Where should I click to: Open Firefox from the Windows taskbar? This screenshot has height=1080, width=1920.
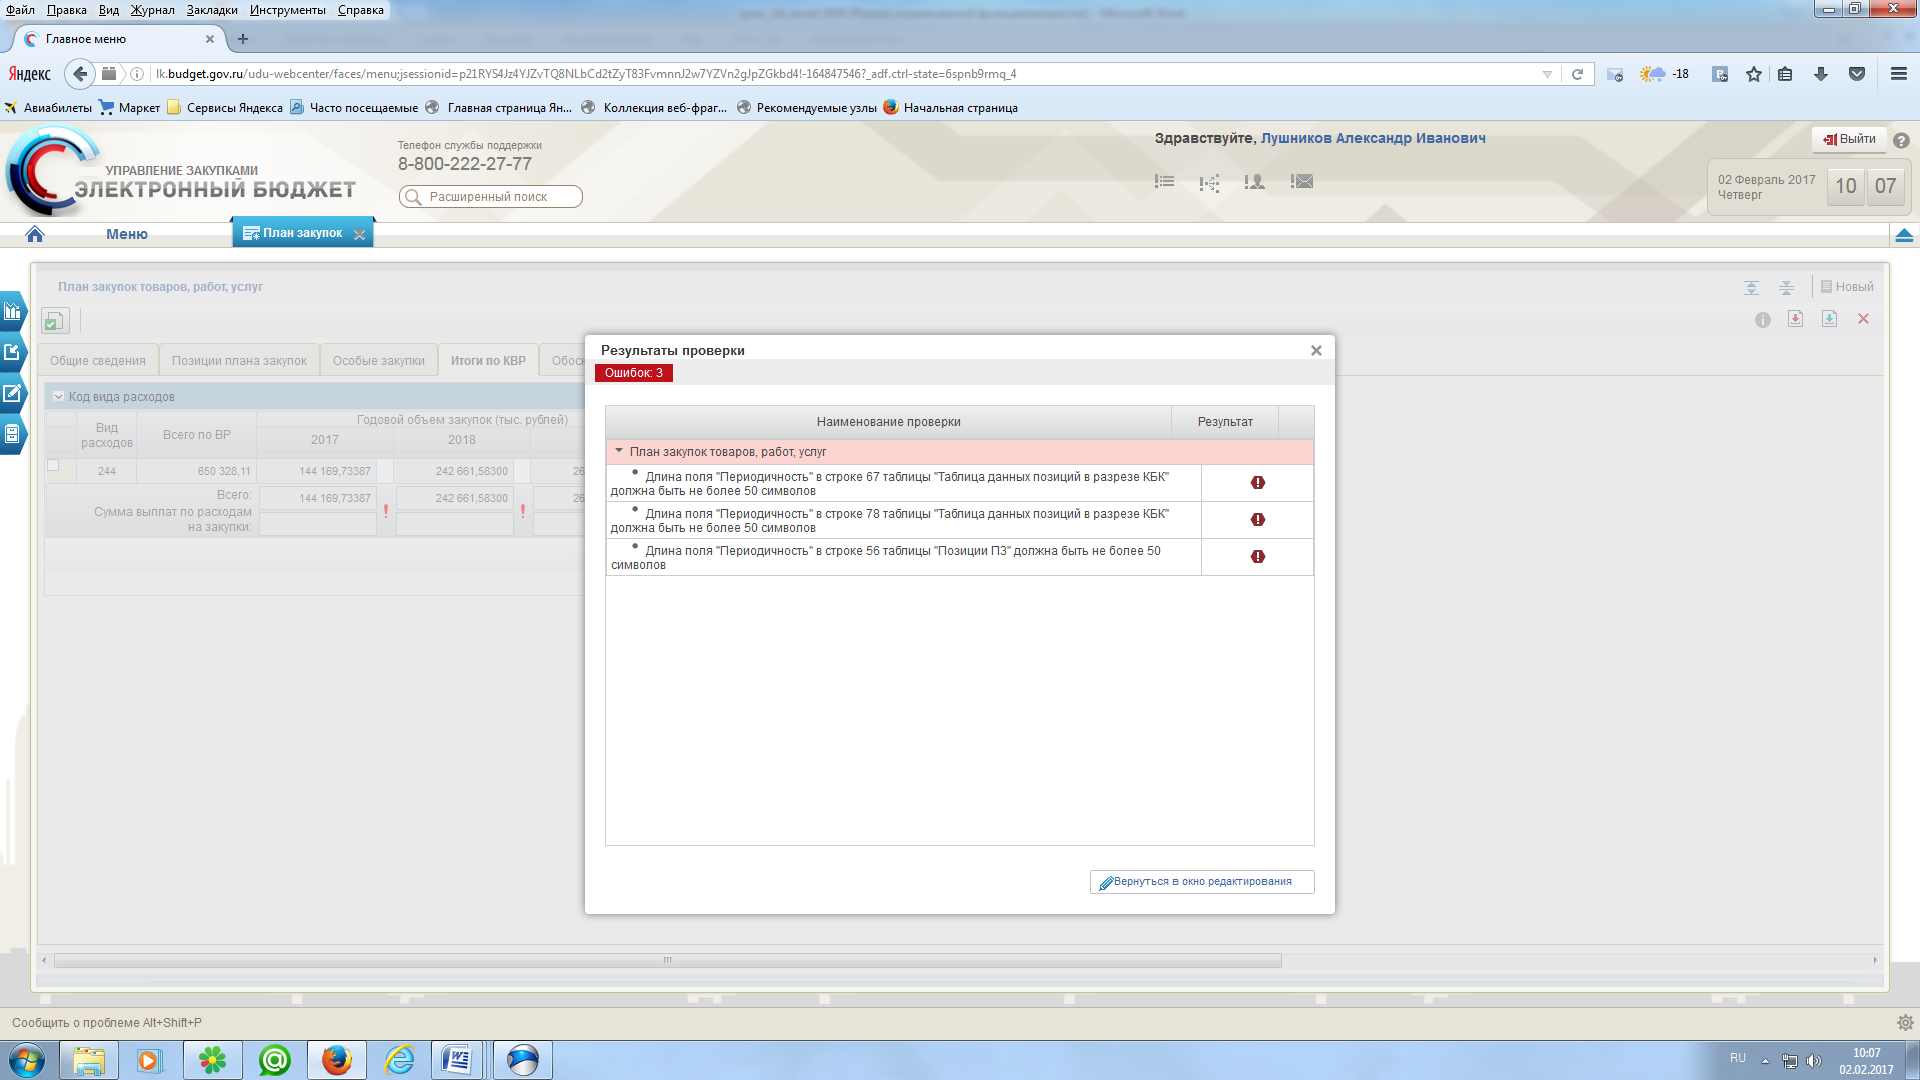336,1060
